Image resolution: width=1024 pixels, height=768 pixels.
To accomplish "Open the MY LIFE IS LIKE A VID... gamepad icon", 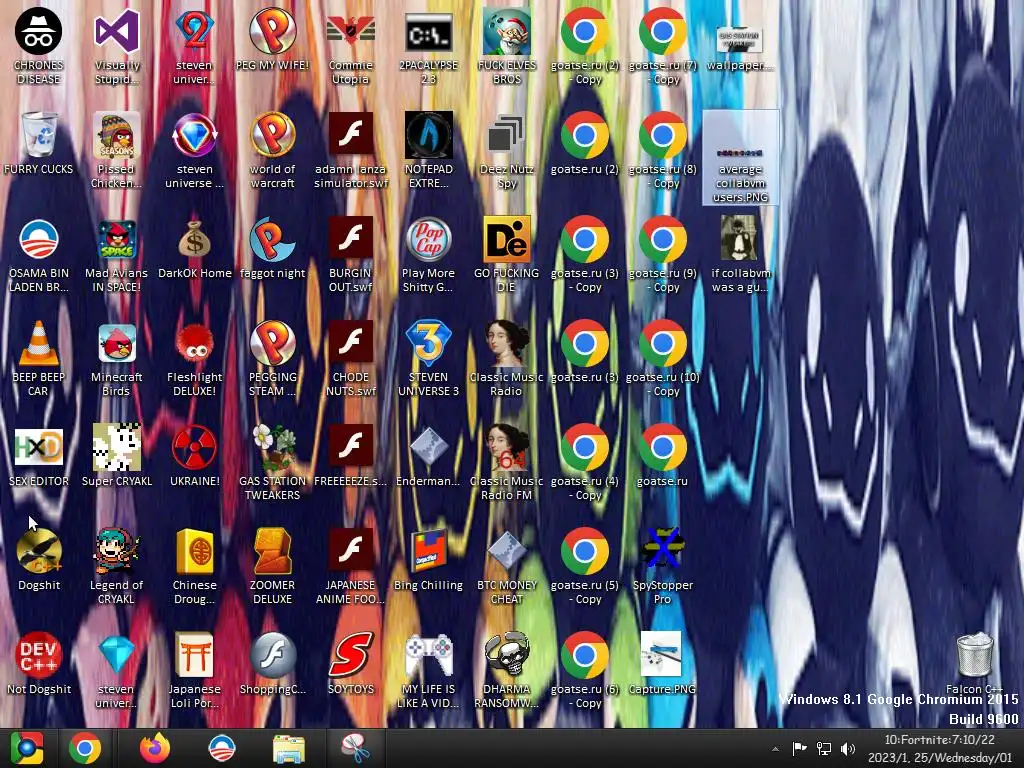I will point(428,670).
